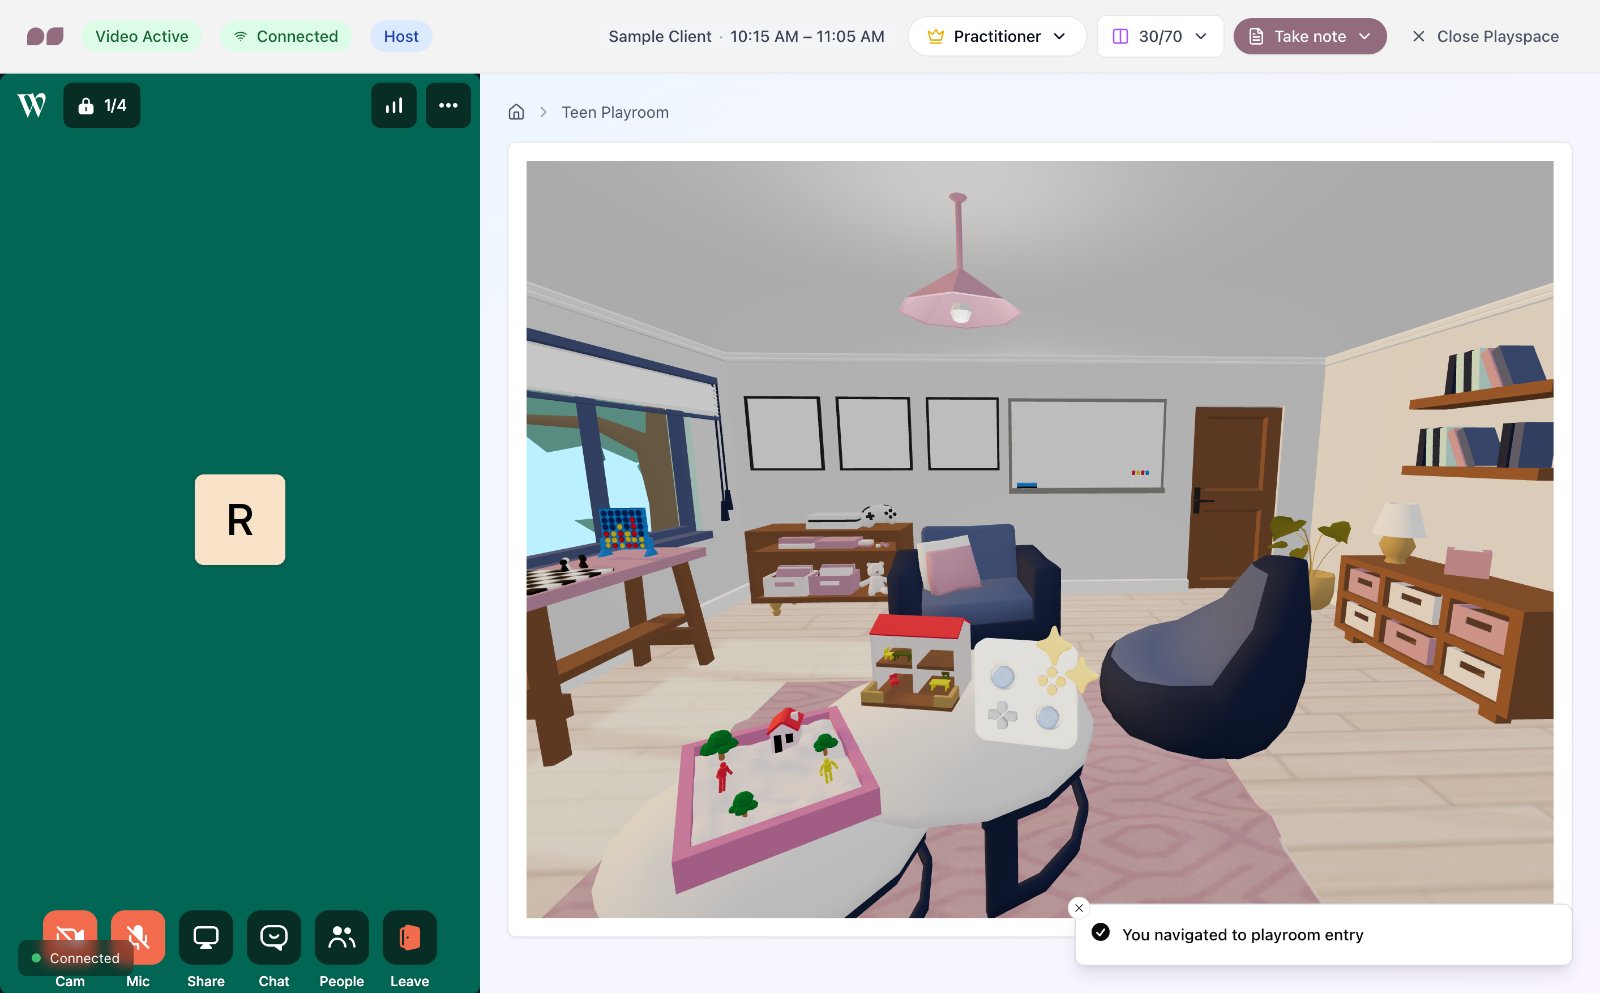1600x993 pixels.
Task: Open connection stats bars icon
Action: [x=394, y=105]
